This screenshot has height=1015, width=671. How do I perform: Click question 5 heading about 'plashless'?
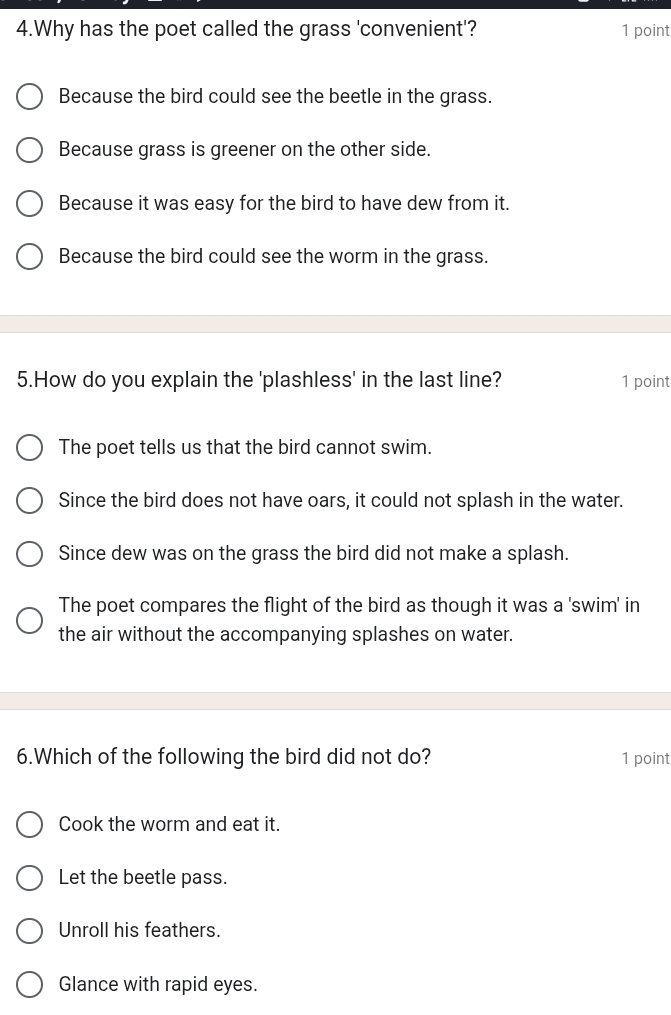pyautogui.click(x=259, y=380)
